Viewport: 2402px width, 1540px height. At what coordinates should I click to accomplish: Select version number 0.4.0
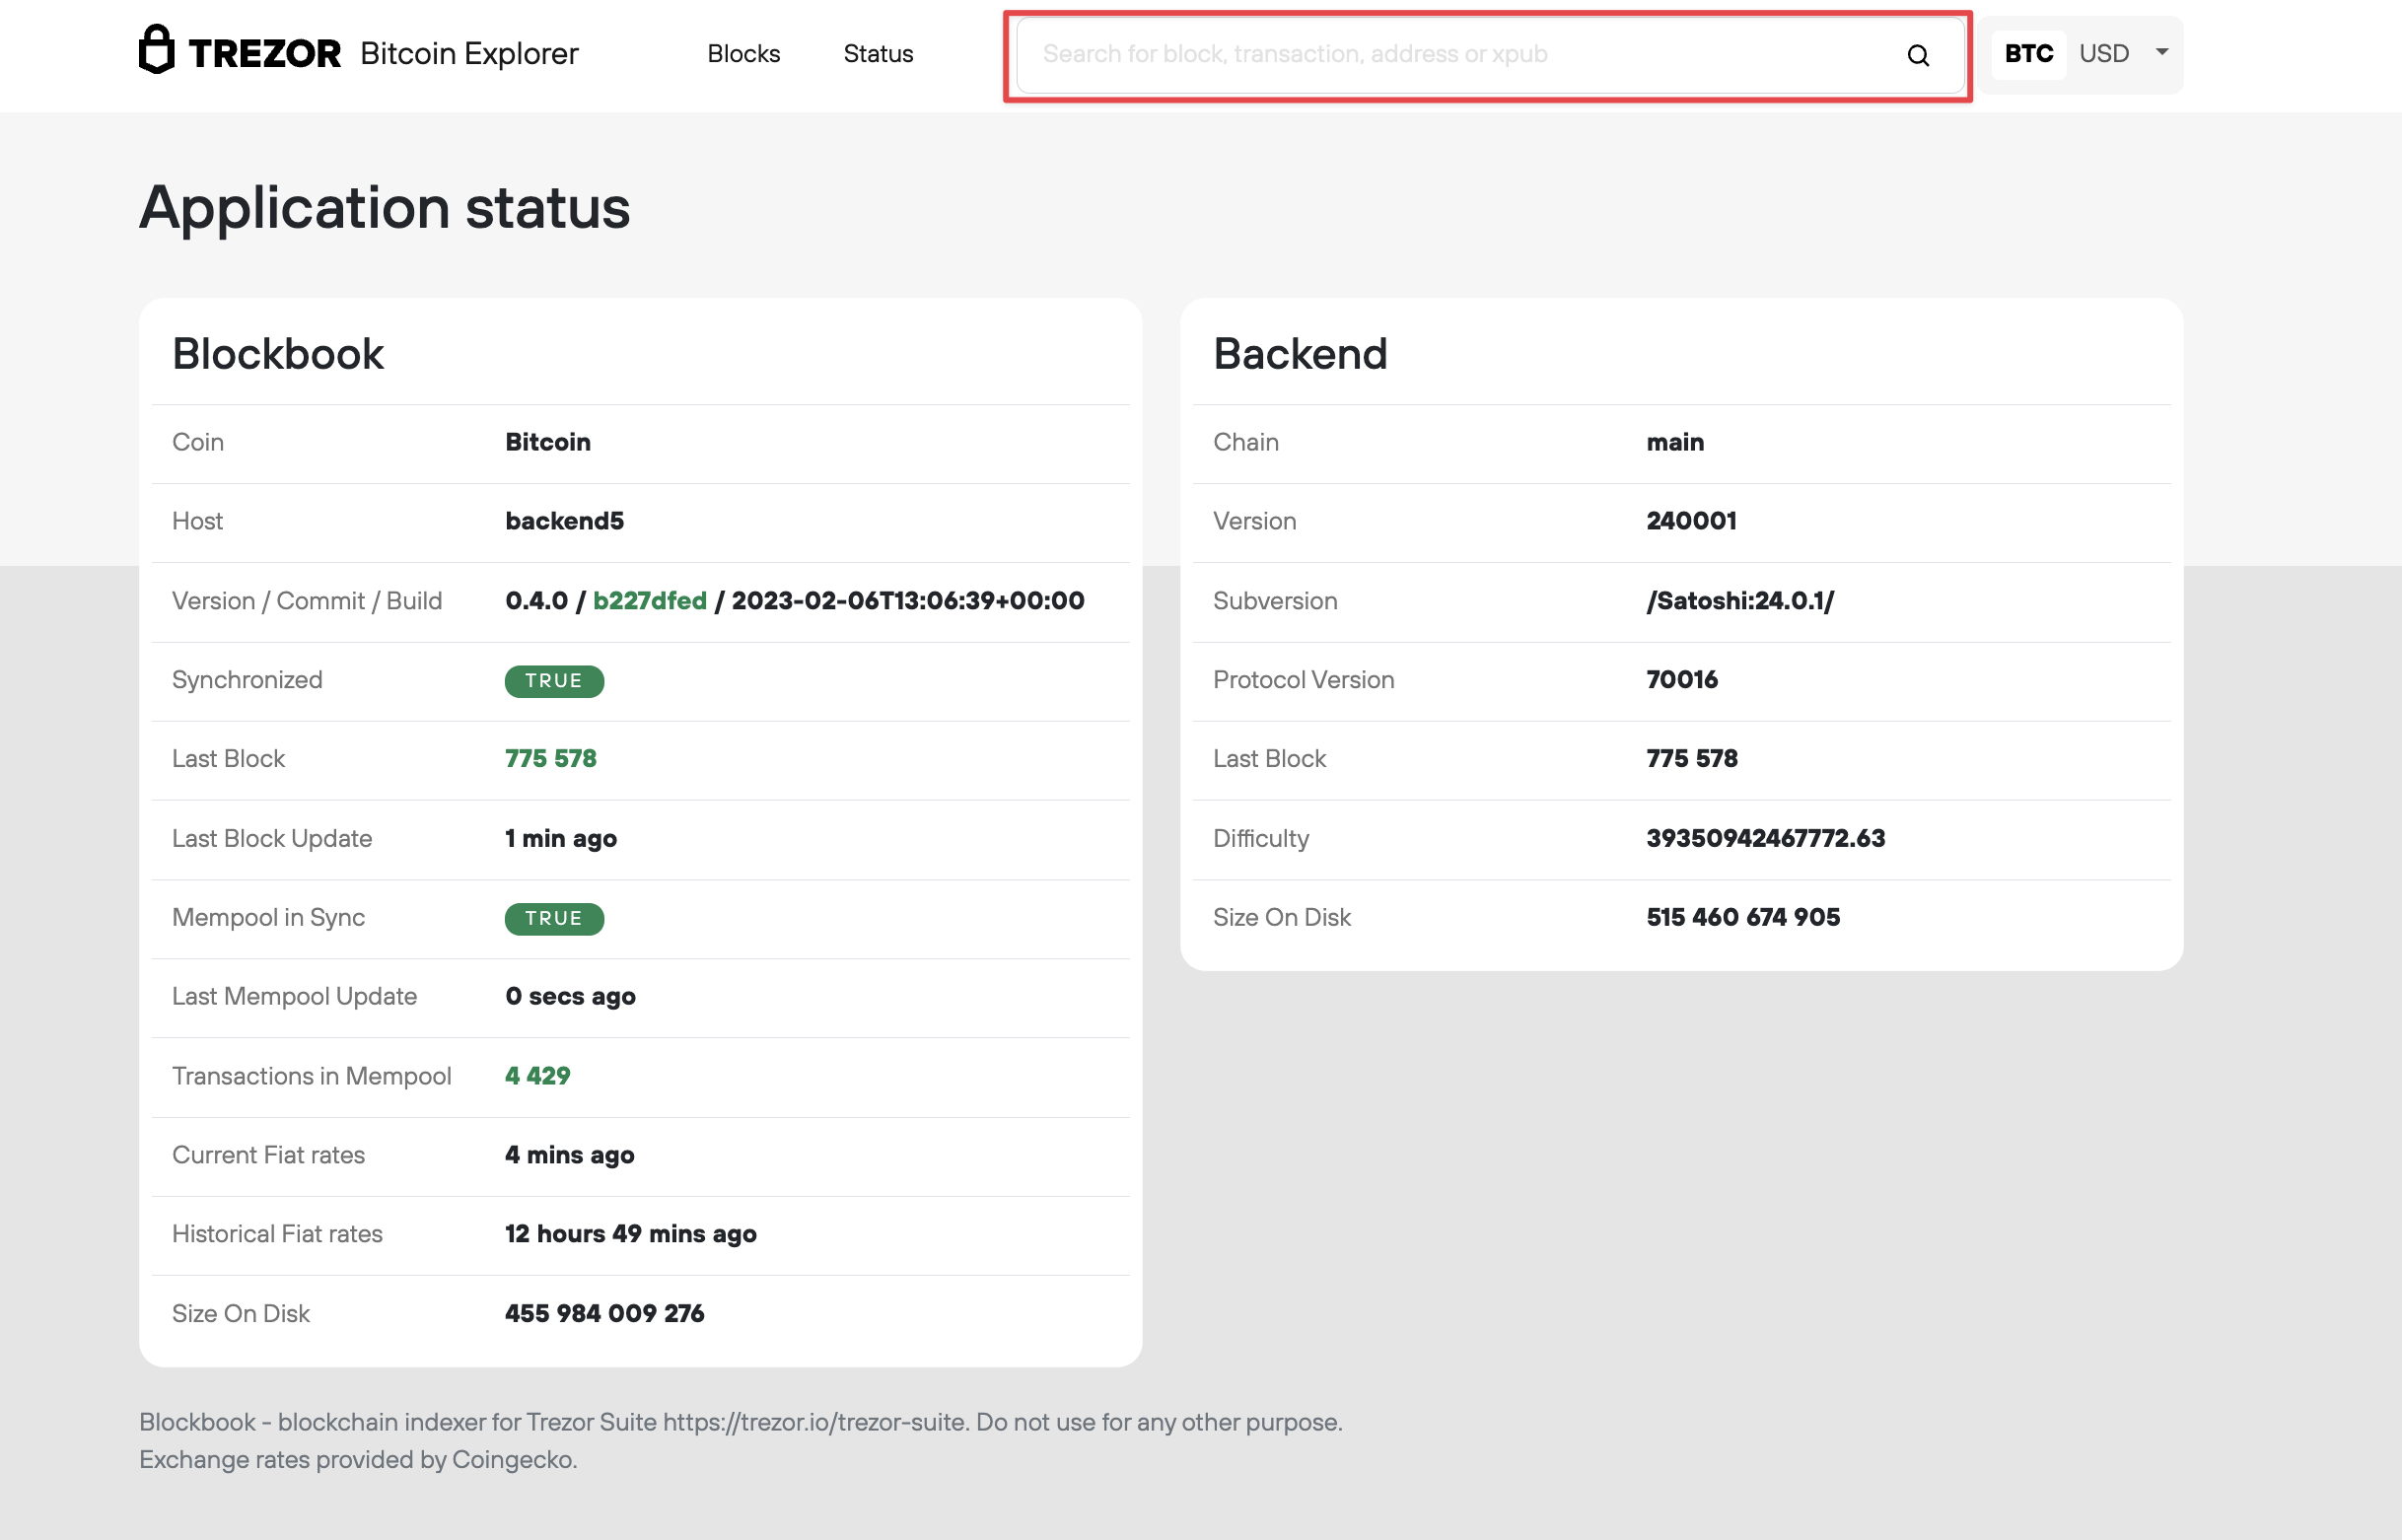pos(537,601)
